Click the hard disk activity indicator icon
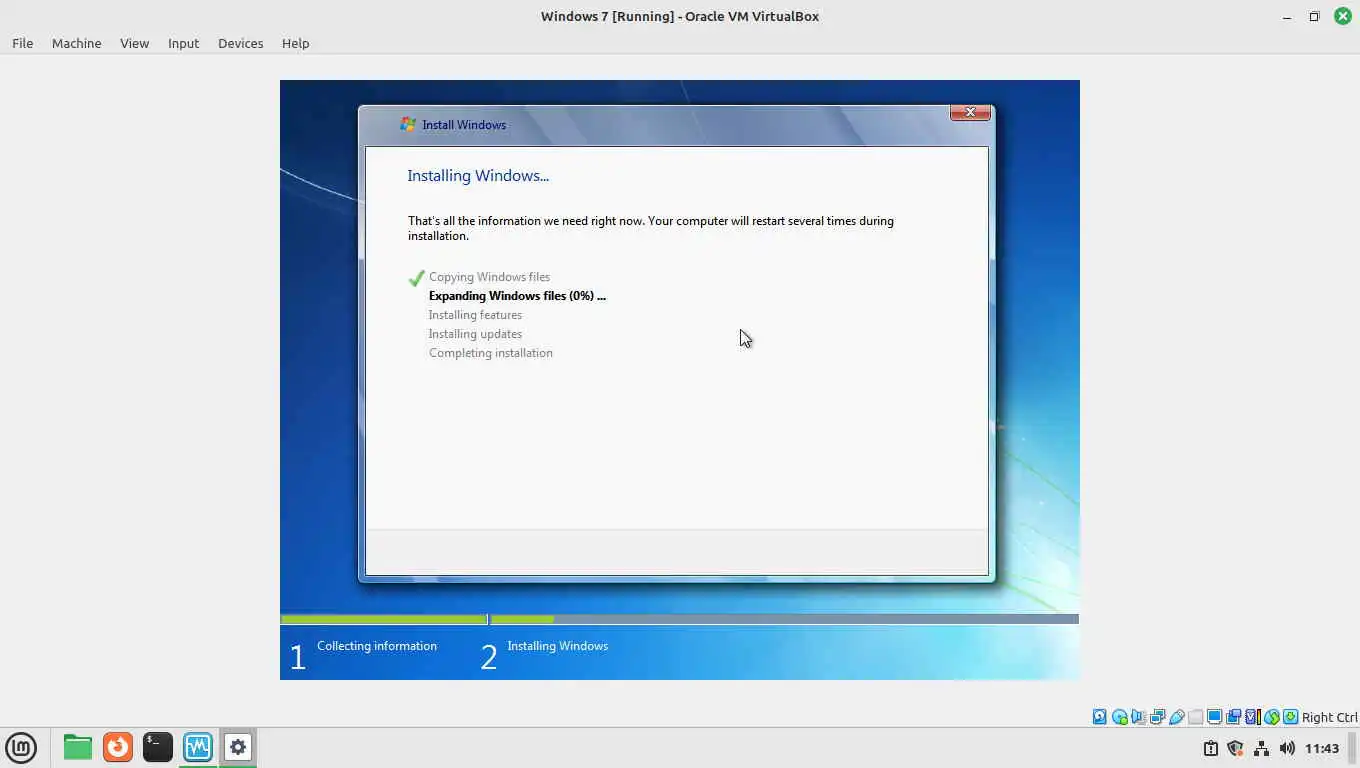This screenshot has height=768, width=1360. (1100, 717)
